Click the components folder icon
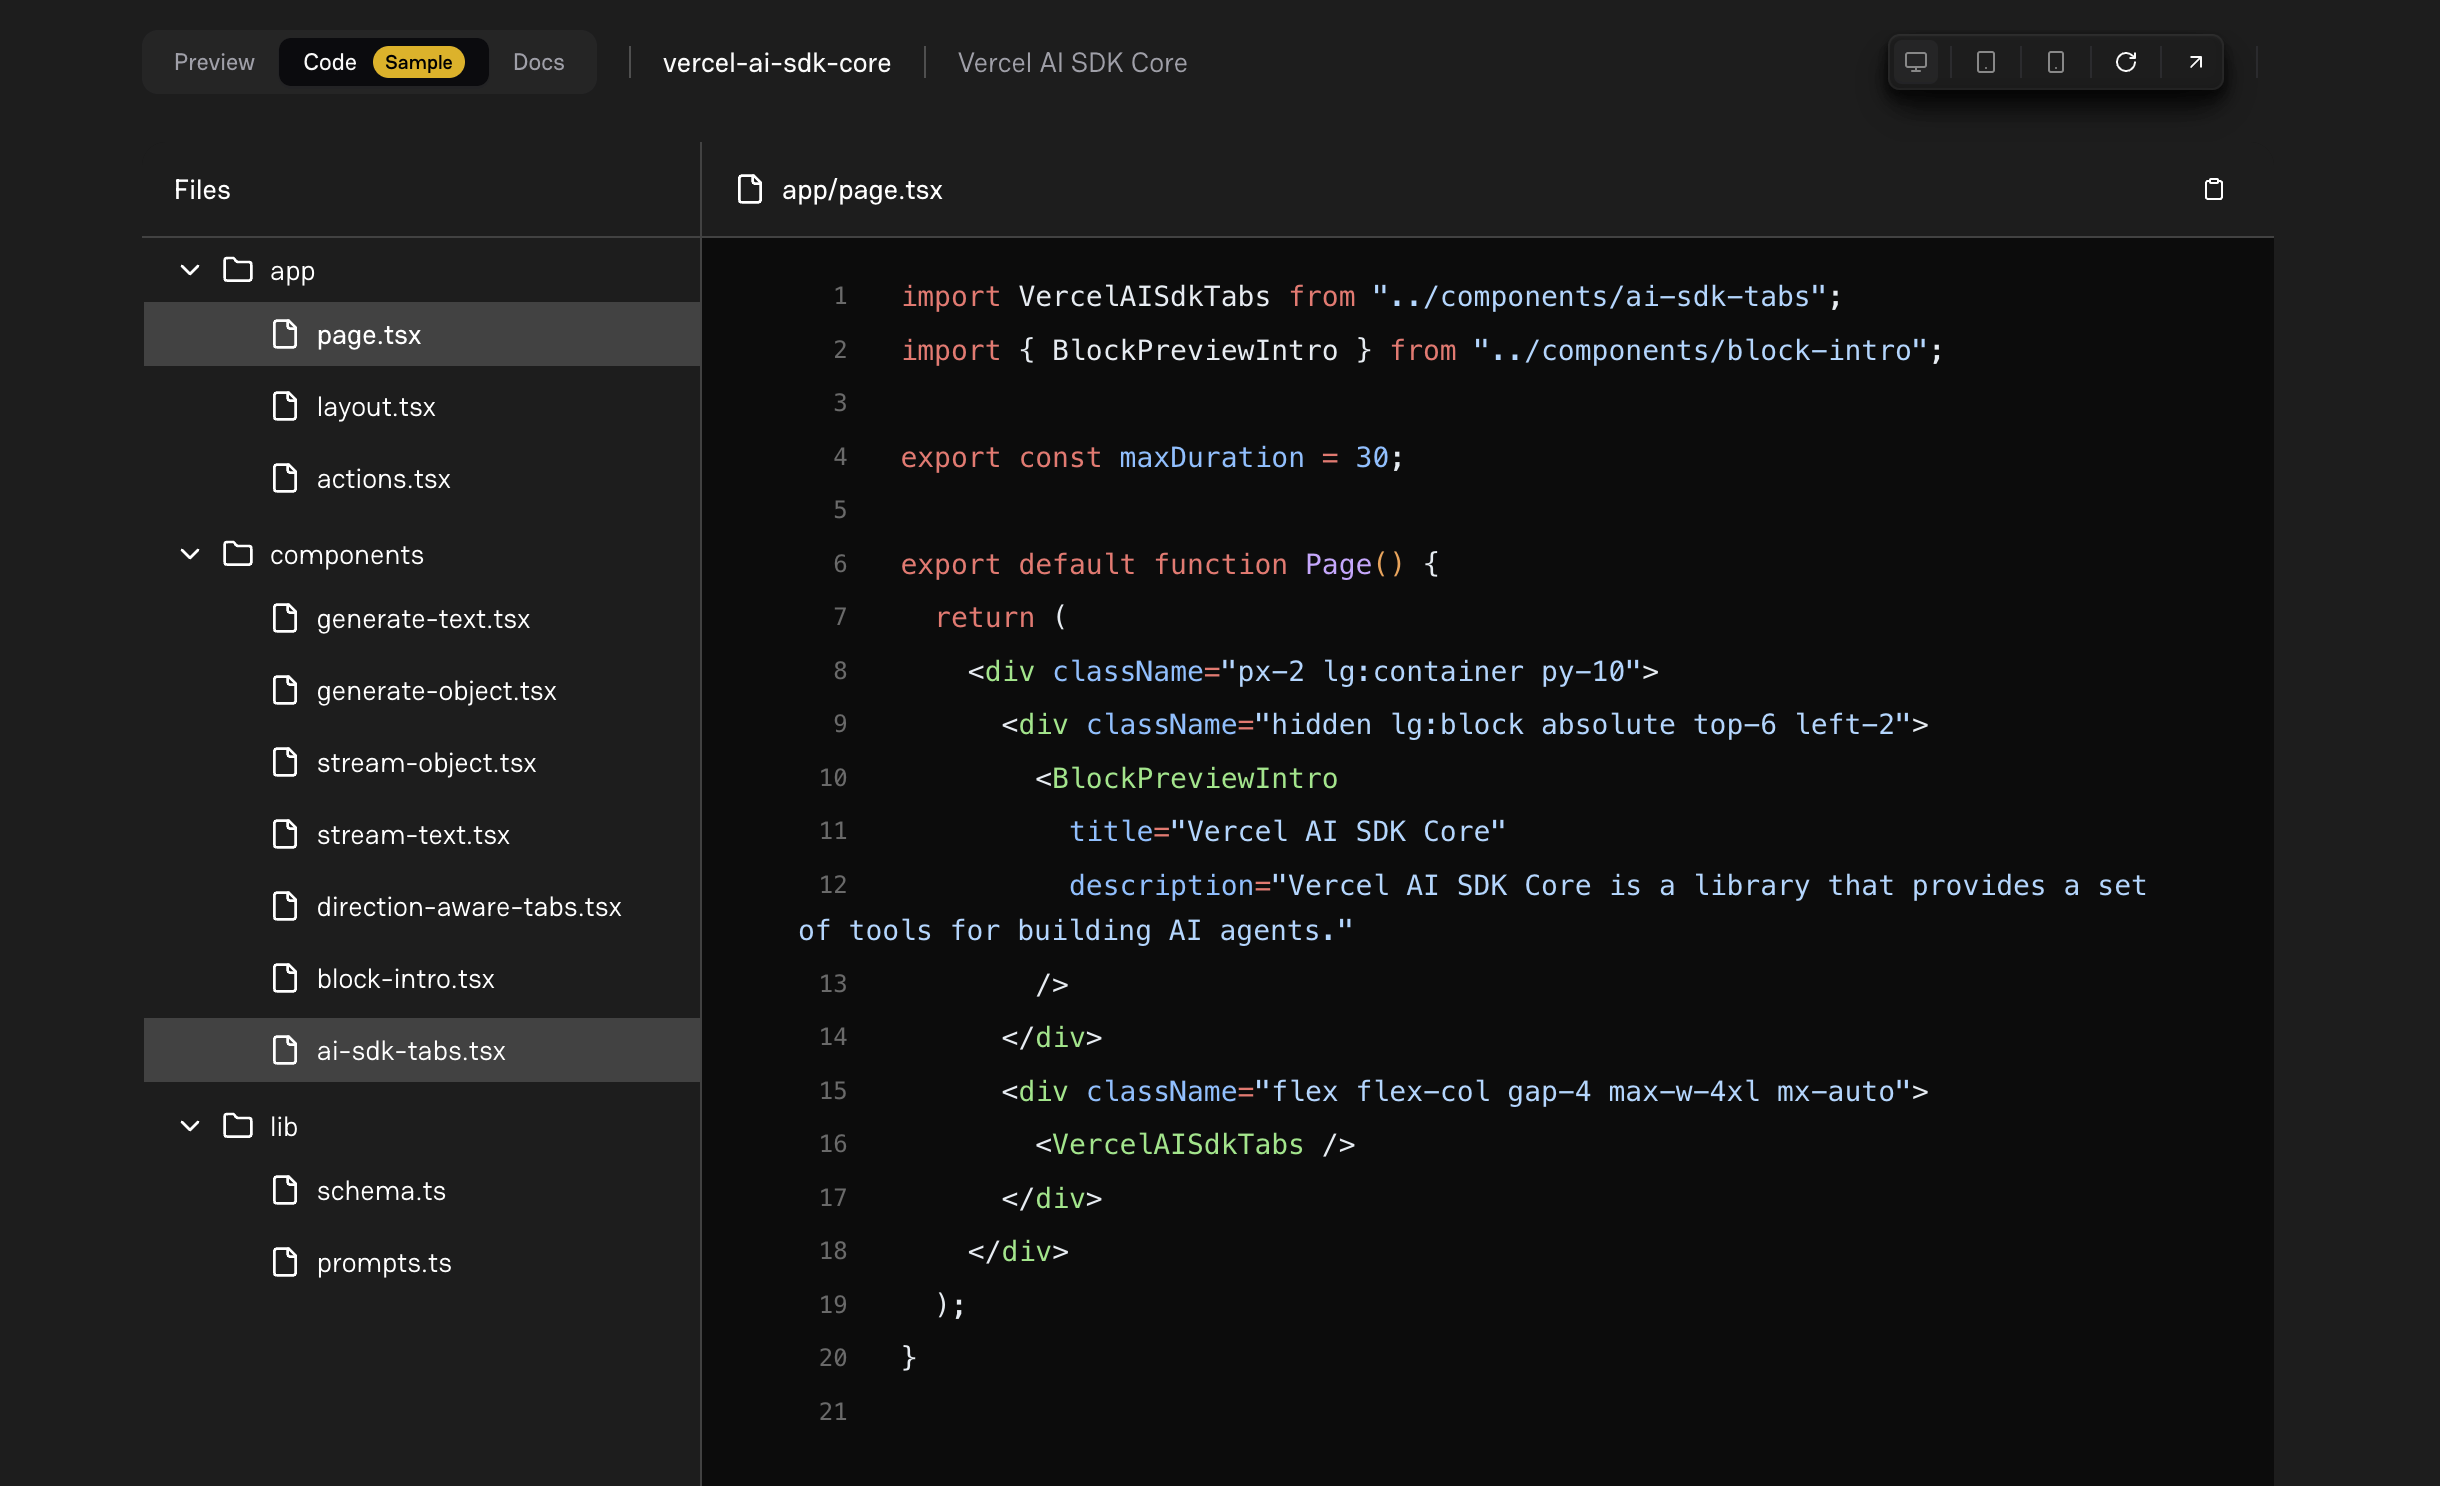Viewport: 2440px width, 1486px height. click(238, 554)
